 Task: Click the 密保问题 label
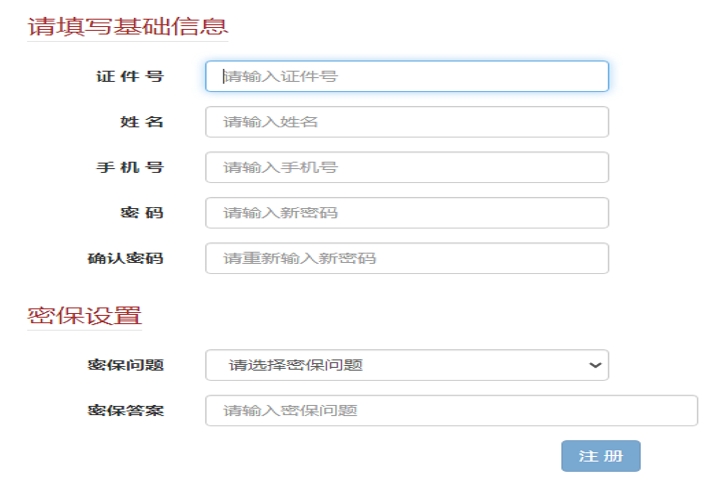tap(125, 365)
